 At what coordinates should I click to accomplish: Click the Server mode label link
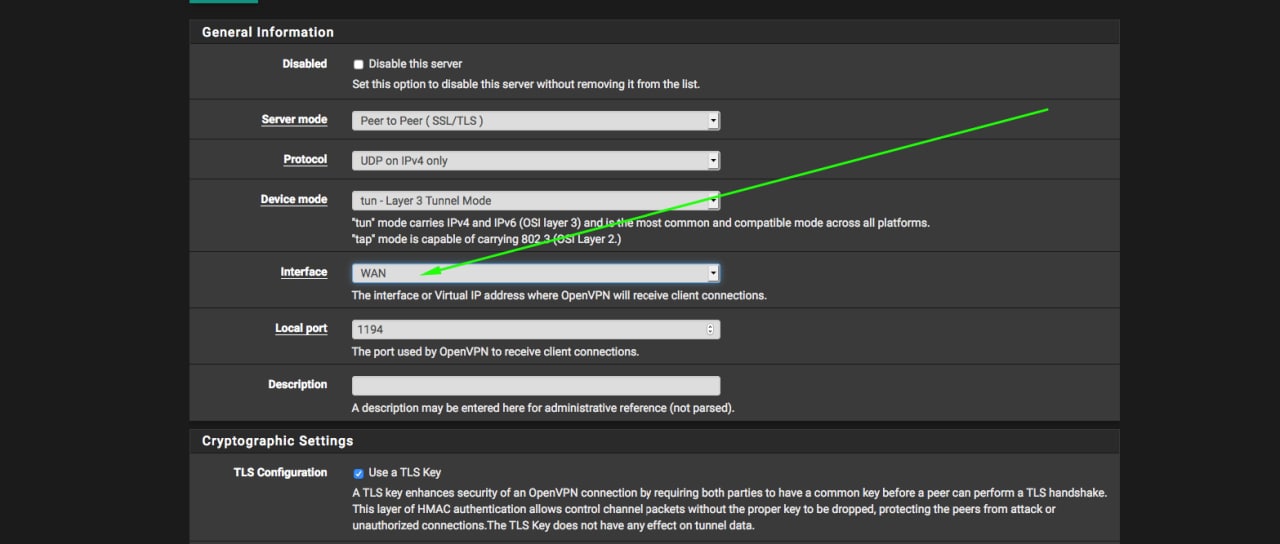(294, 119)
